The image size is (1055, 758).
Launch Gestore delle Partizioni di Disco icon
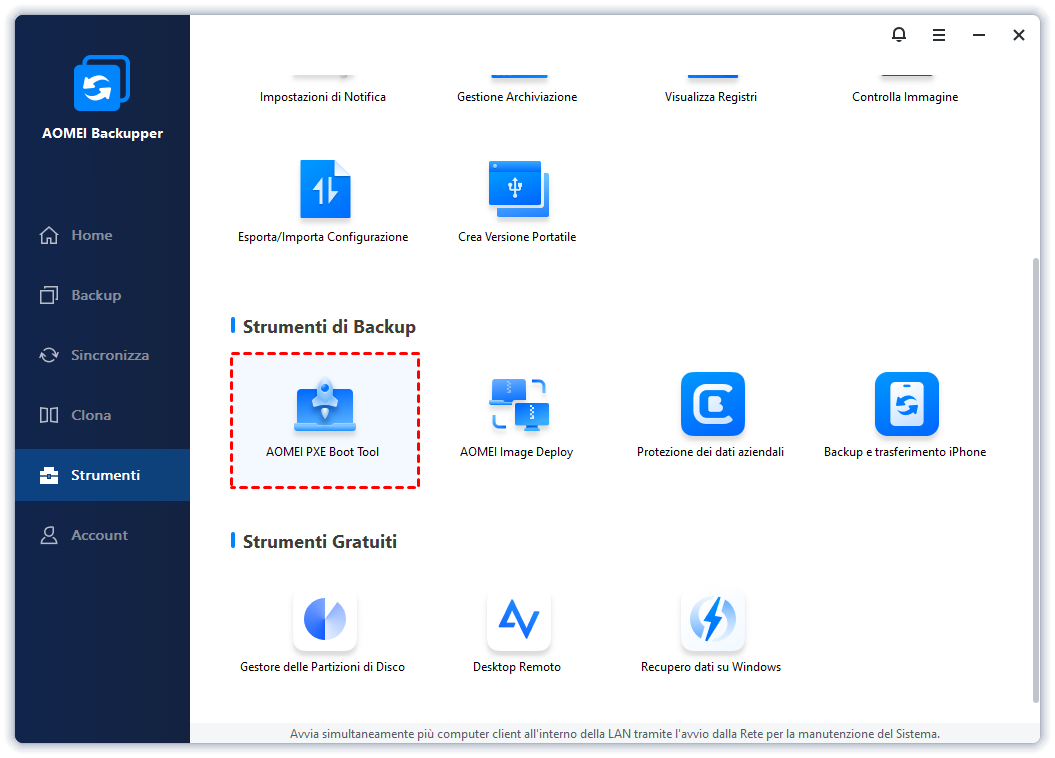click(x=325, y=619)
